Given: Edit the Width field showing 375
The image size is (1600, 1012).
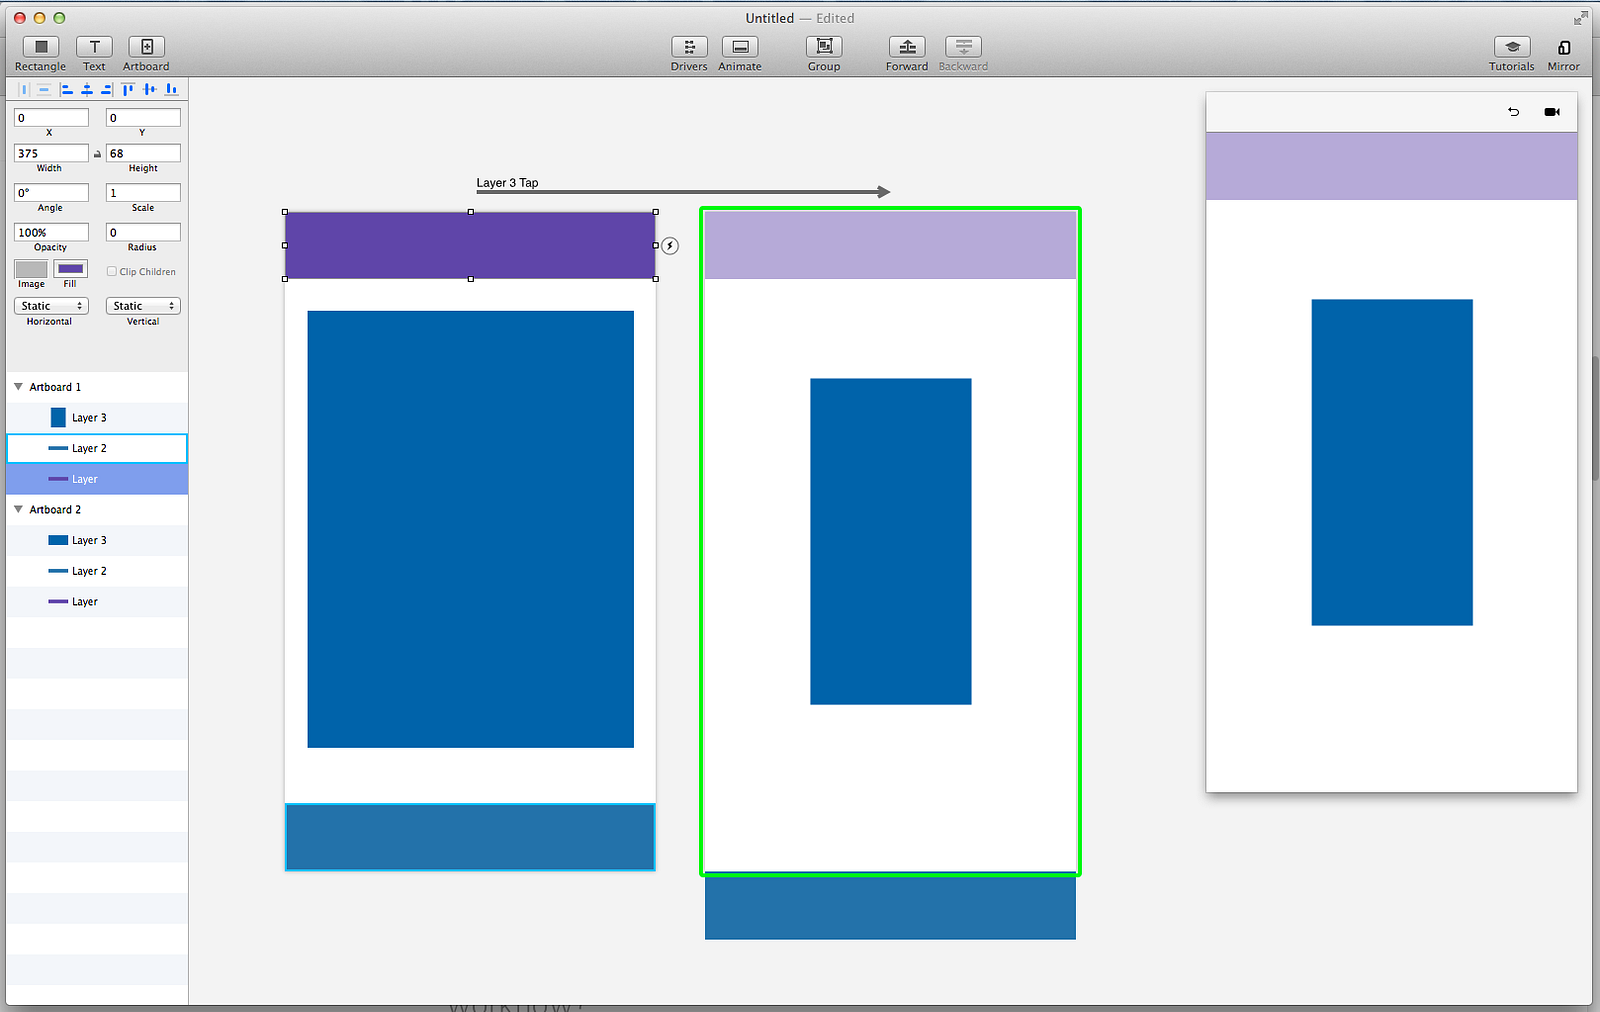Looking at the screenshot, I should point(51,154).
